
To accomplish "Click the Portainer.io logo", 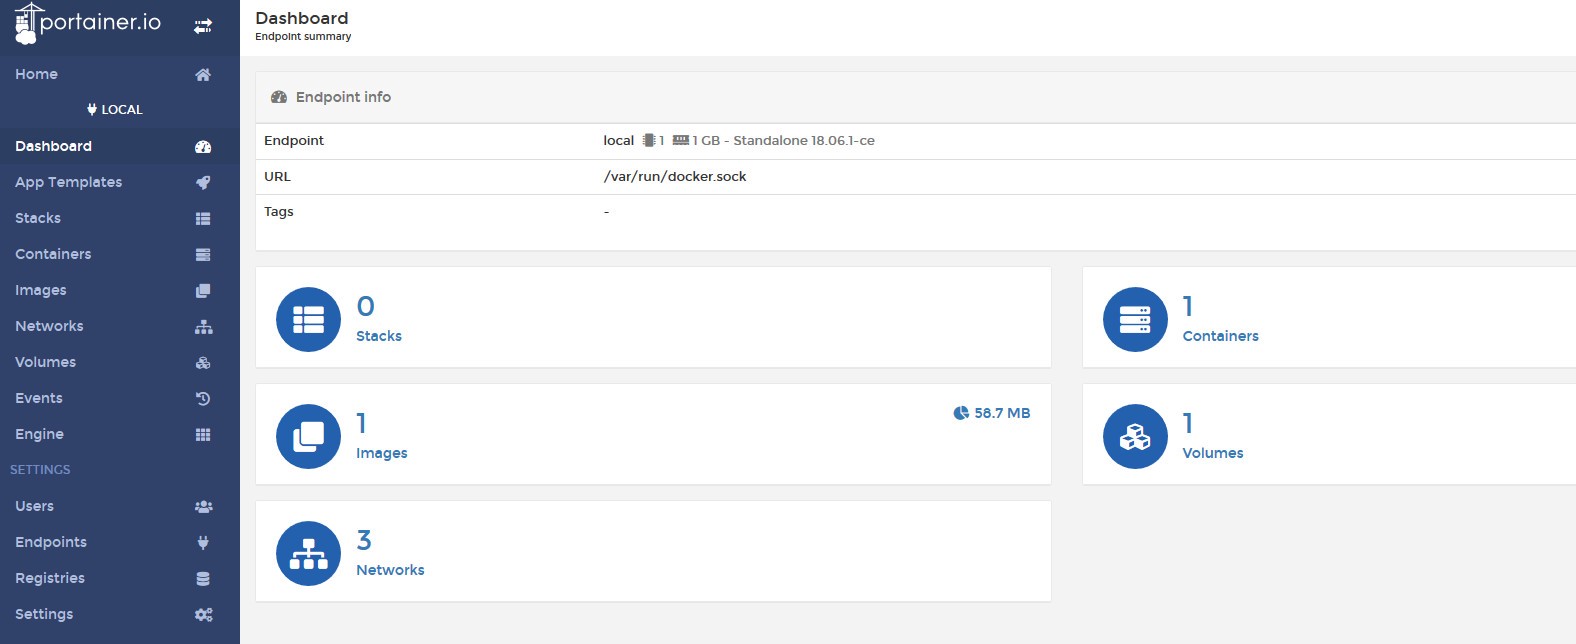I will point(88,23).
